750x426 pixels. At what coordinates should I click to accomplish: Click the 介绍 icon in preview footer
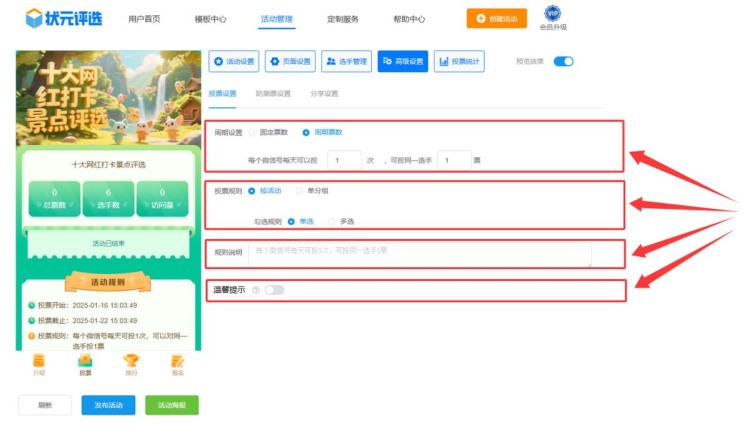click(39, 362)
